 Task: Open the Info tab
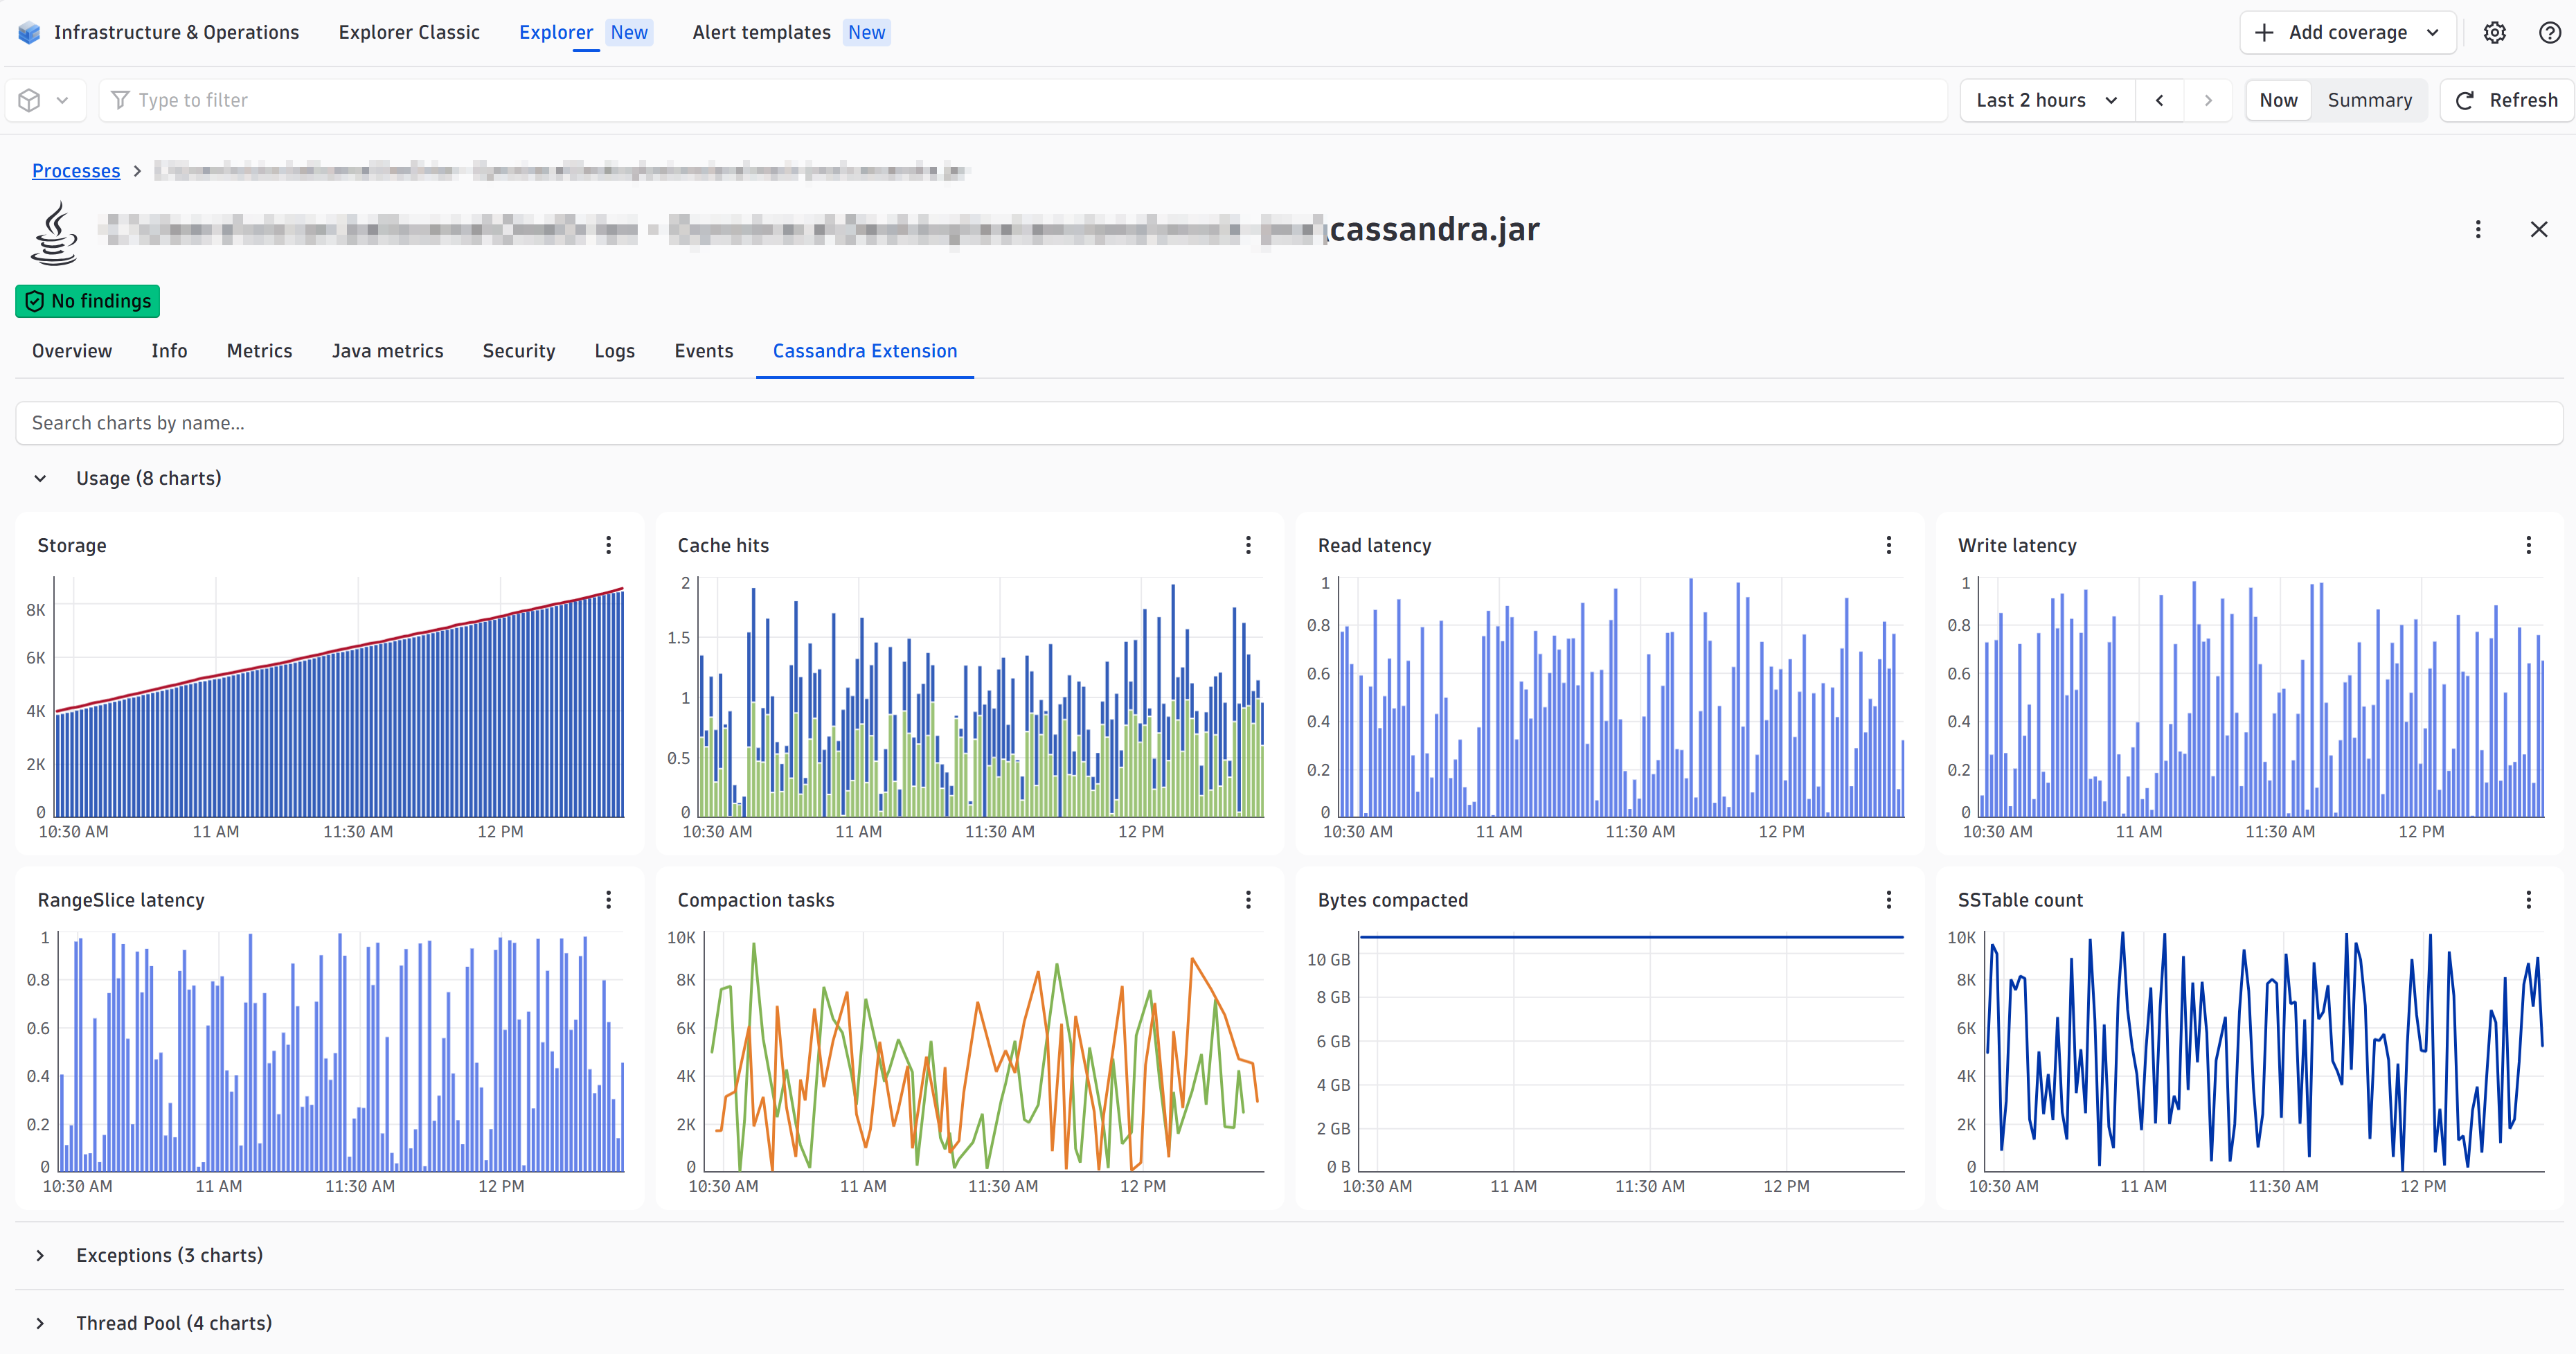[x=169, y=351]
